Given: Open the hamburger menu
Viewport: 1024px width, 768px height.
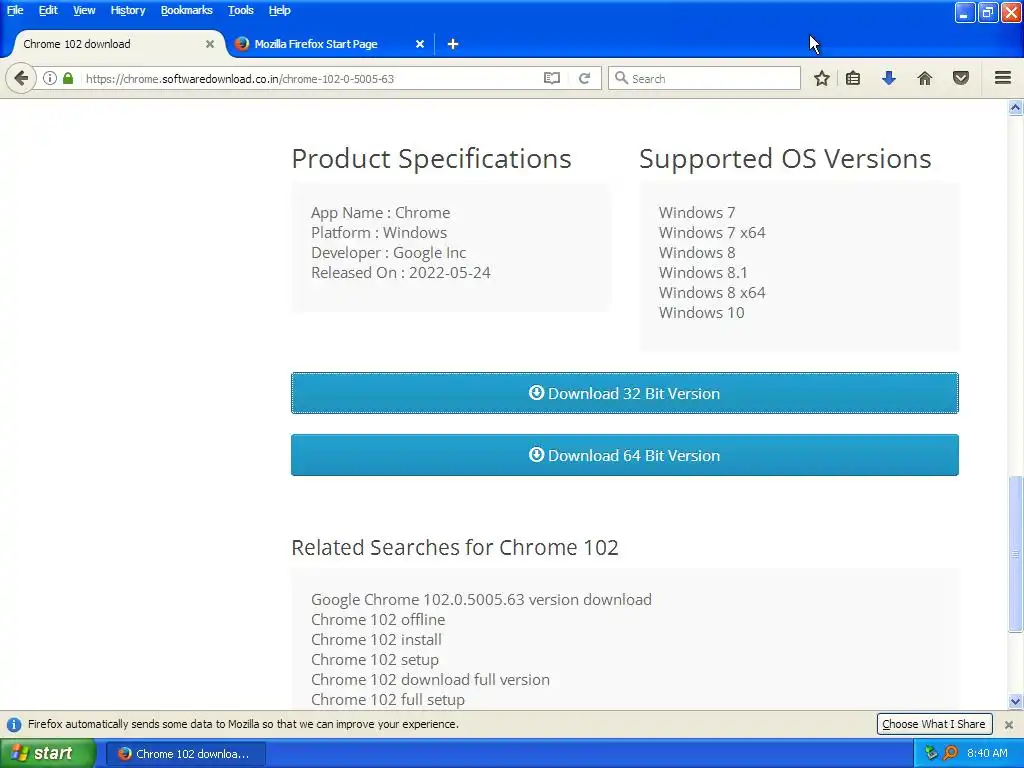Looking at the screenshot, I should (x=1003, y=78).
